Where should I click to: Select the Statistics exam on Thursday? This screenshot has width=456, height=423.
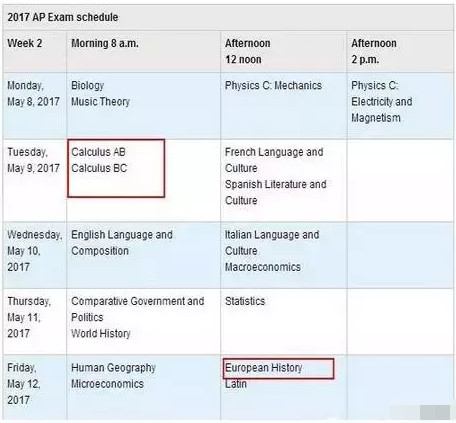point(245,301)
